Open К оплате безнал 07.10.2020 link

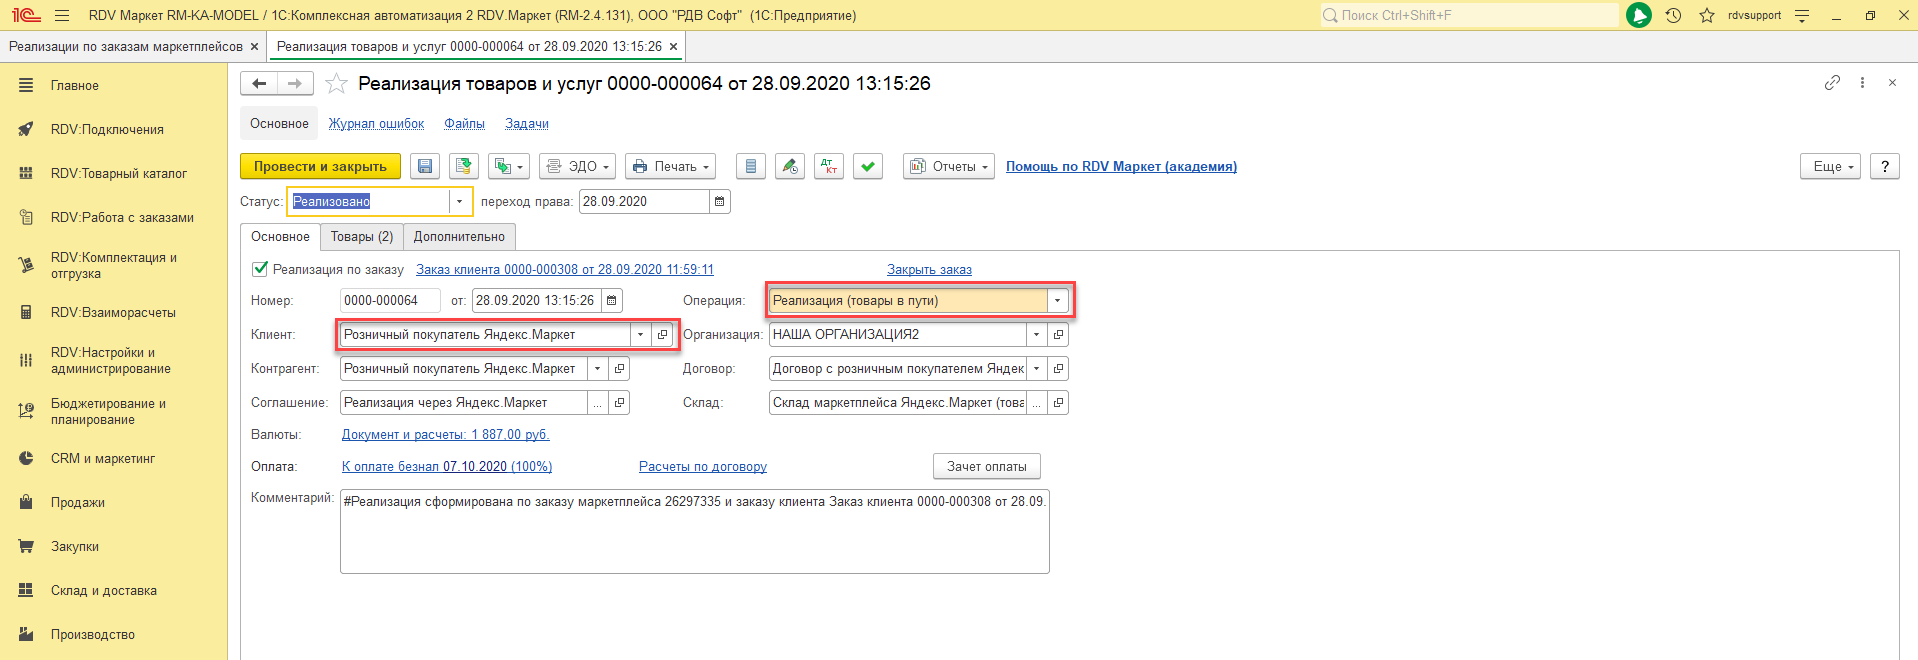click(447, 467)
